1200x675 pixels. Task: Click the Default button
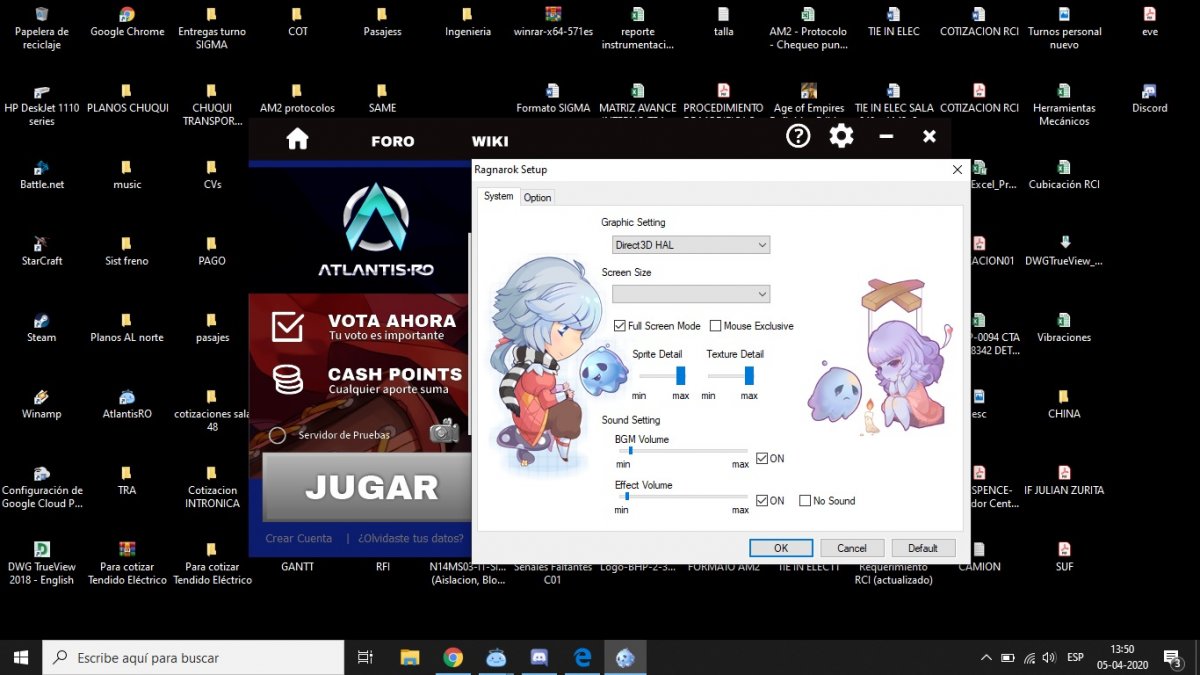tap(923, 548)
